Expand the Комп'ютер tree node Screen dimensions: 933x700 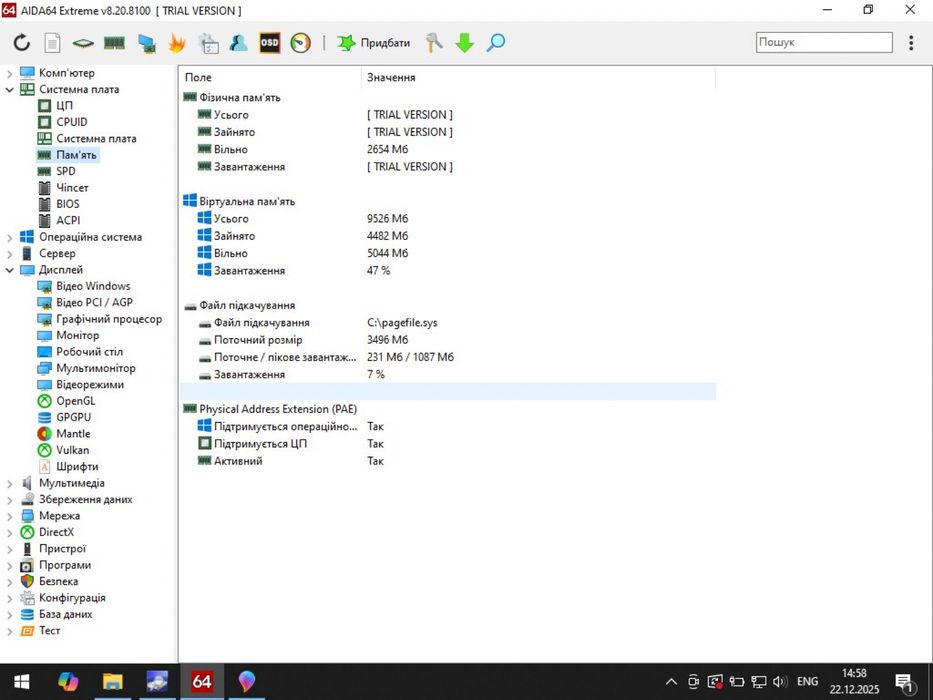click(x=10, y=73)
